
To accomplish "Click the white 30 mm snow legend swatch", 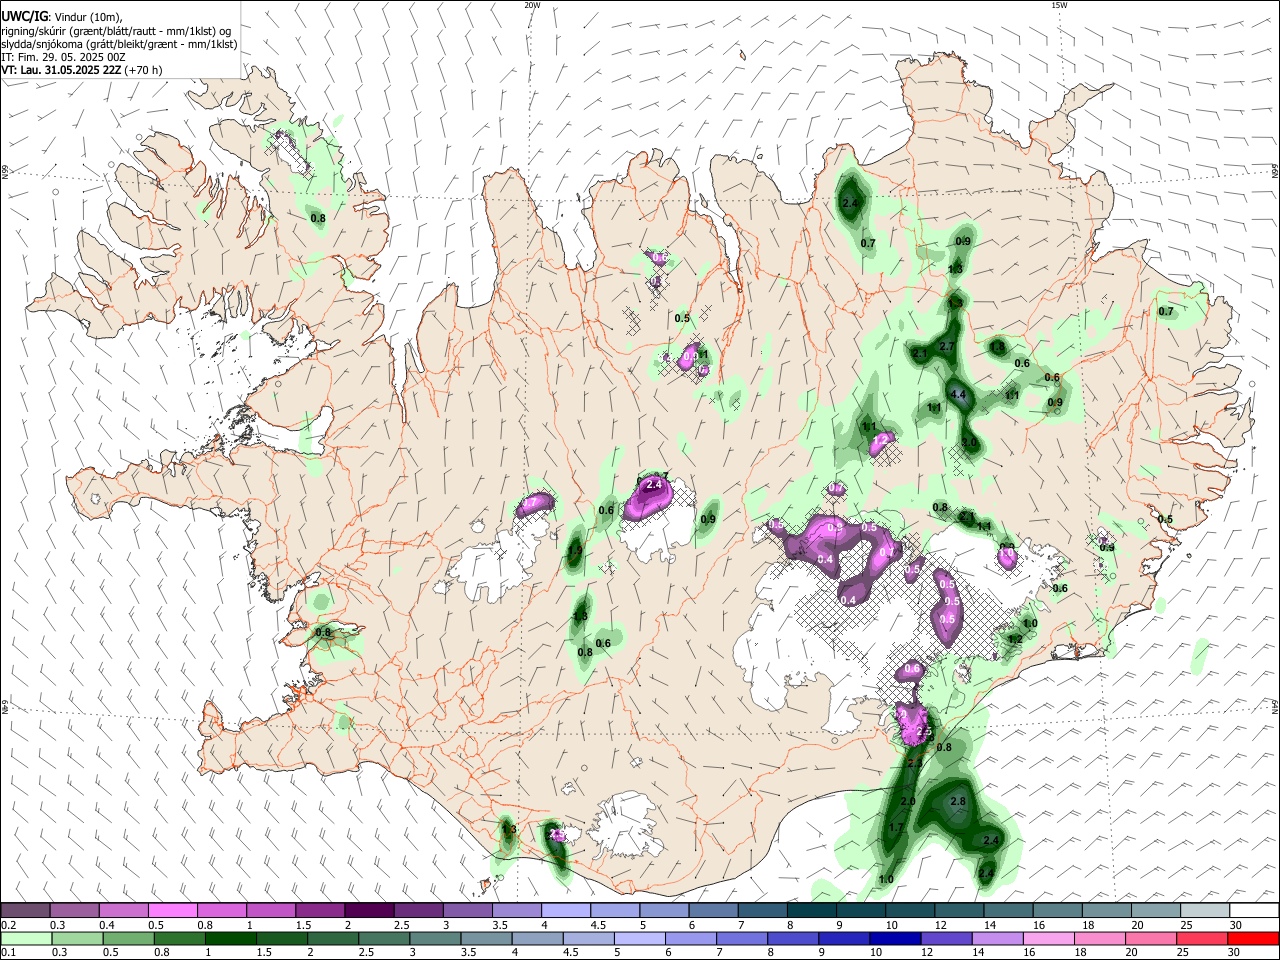I will (x=1255, y=910).
